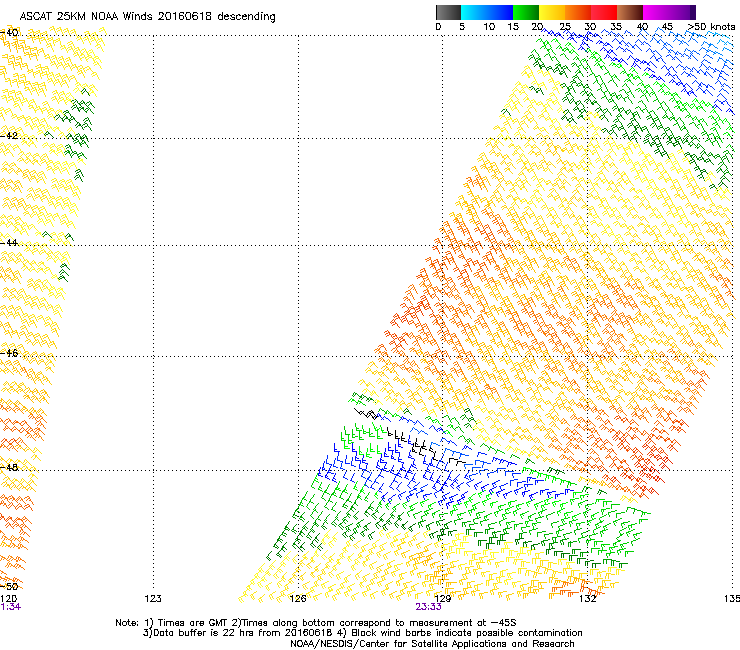Click the '15' label under the color bar
Image resolution: width=740 pixels, height=650 pixels.
tap(513, 27)
